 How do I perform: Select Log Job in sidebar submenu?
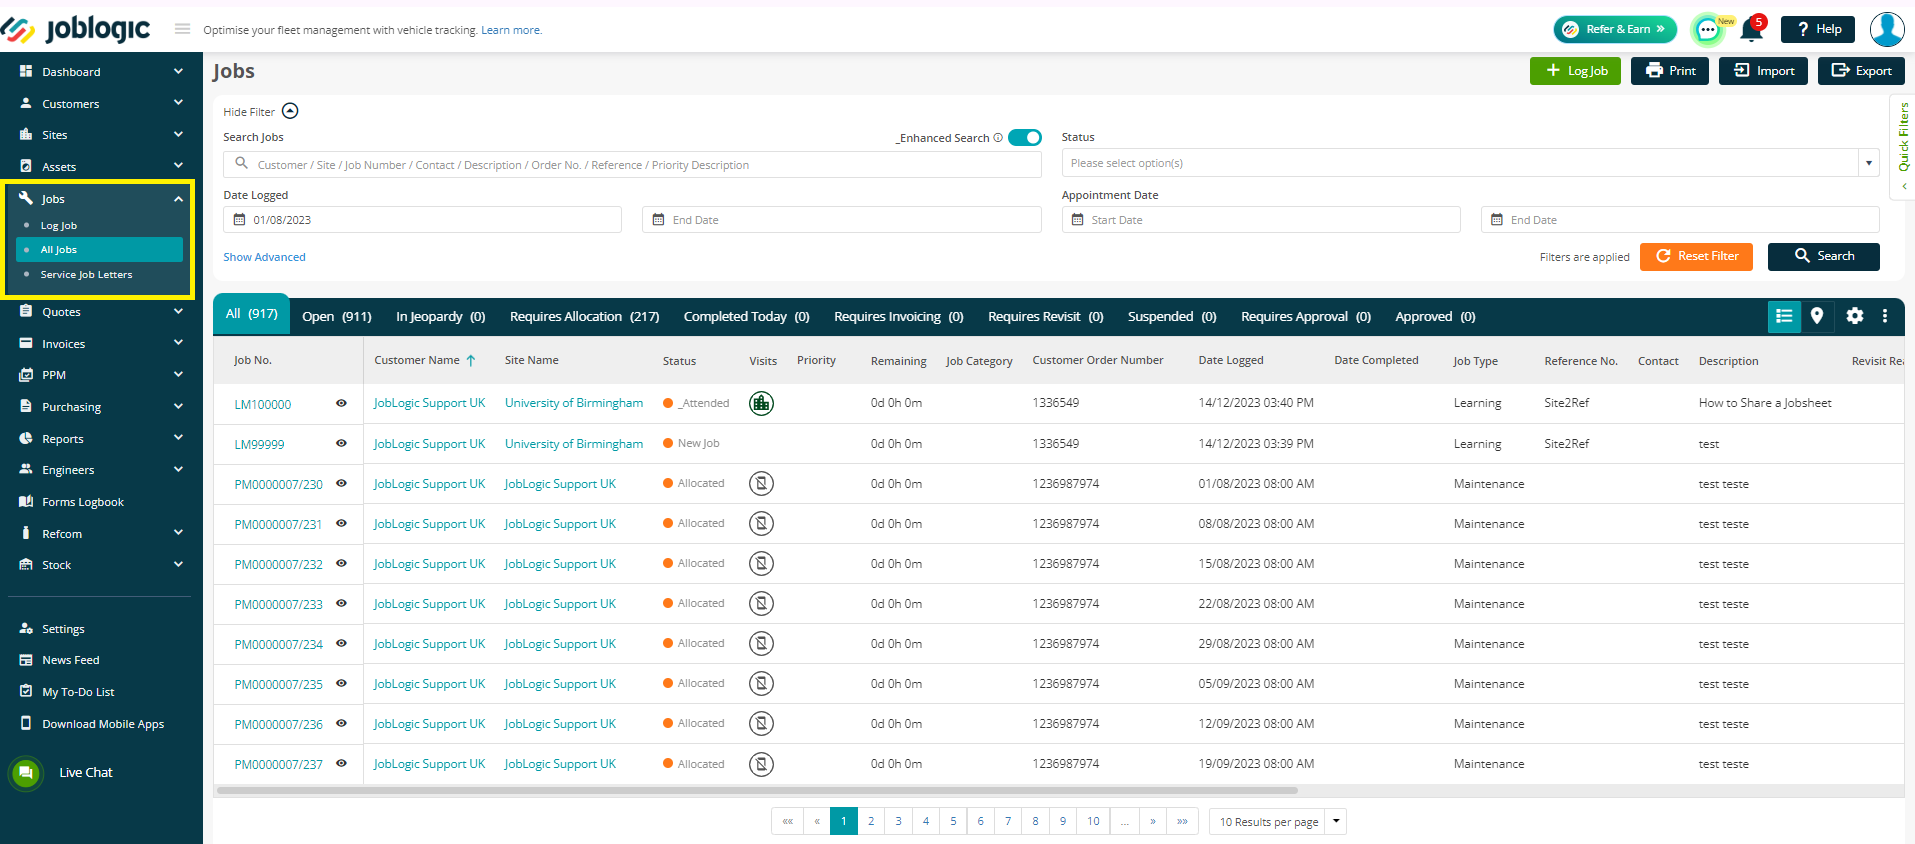click(58, 226)
